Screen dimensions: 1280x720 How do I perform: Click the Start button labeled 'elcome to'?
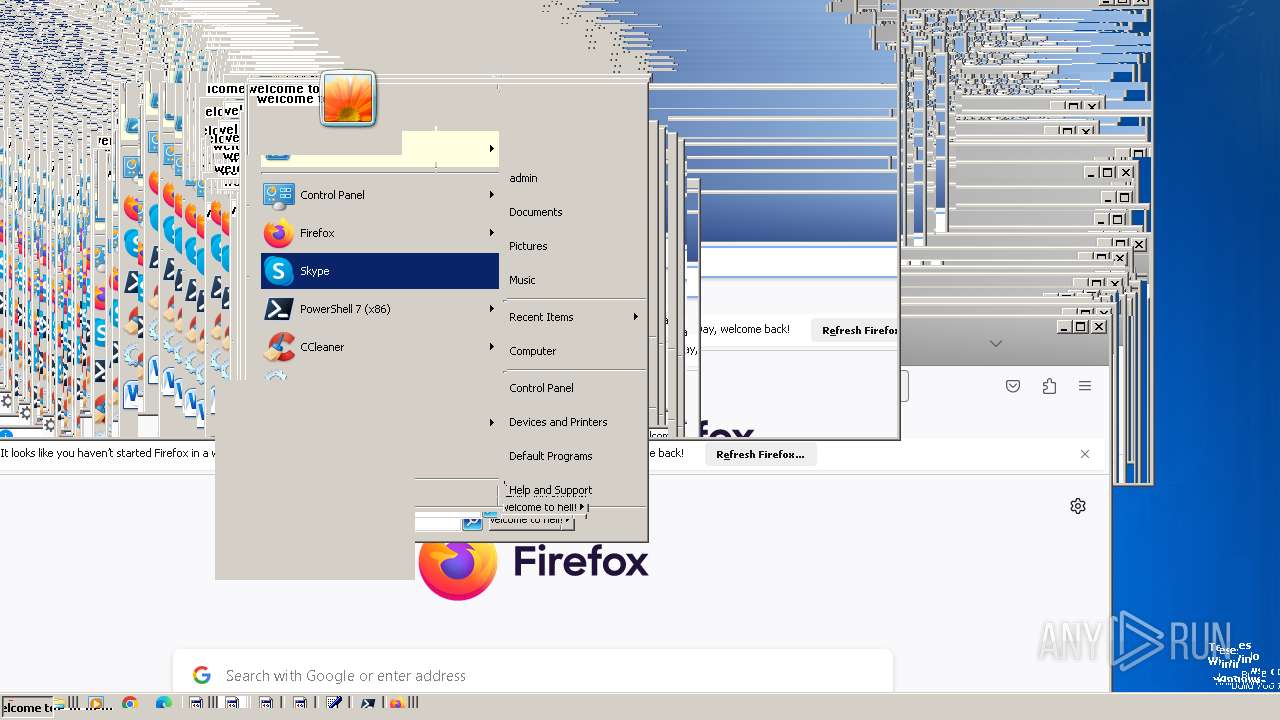(27, 707)
